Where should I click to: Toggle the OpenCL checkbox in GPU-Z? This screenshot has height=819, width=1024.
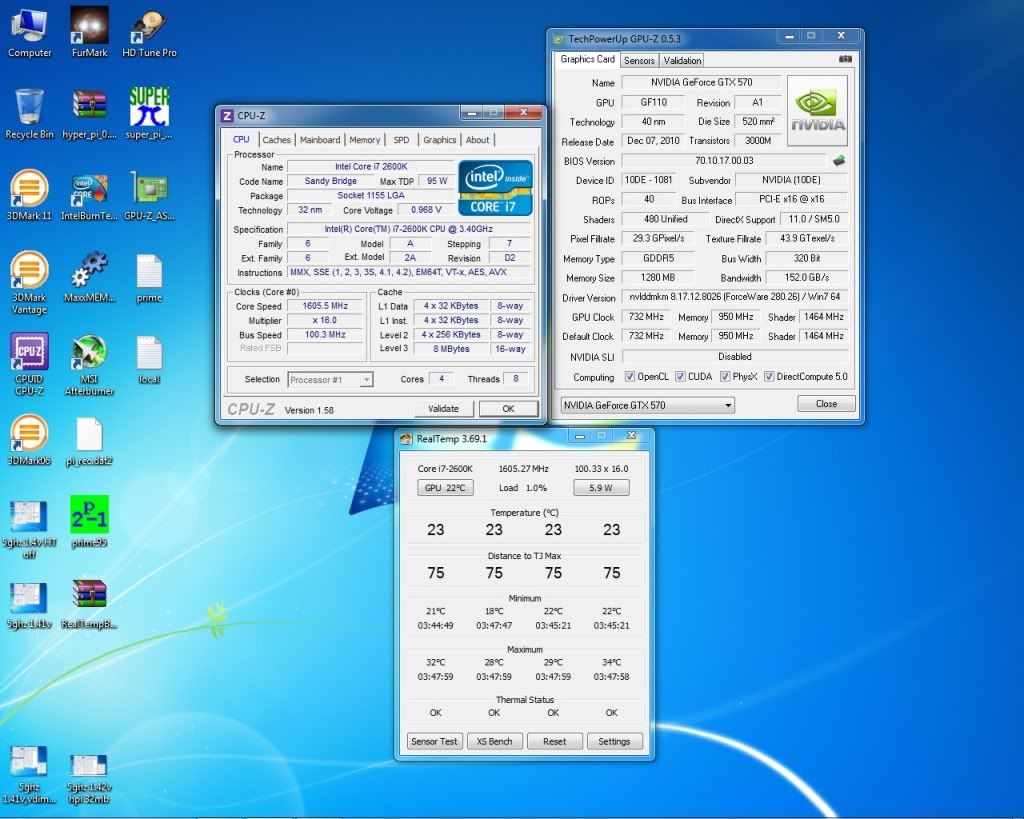pos(630,377)
